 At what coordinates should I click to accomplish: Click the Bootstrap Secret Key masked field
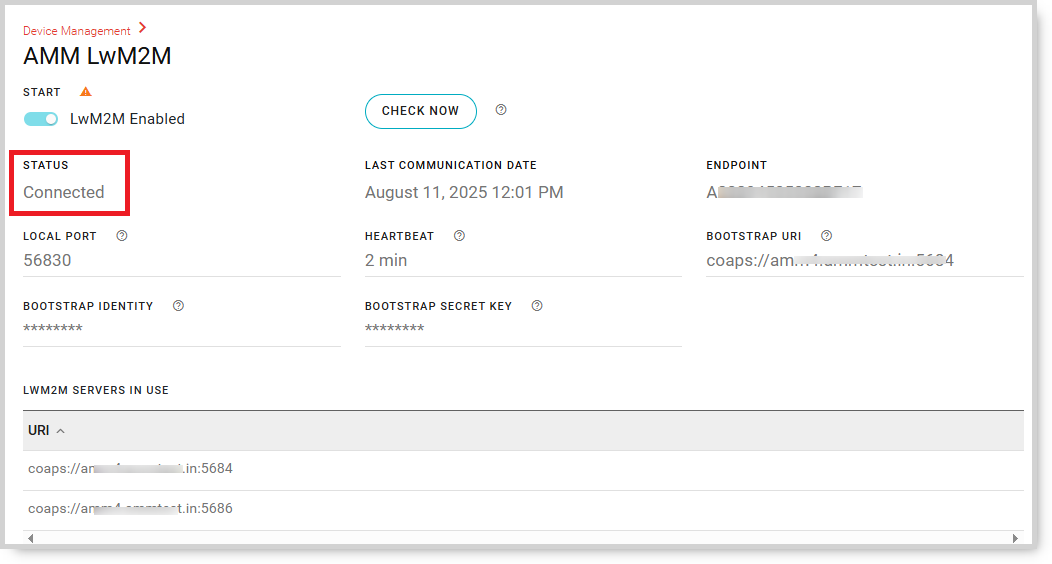(x=522, y=329)
